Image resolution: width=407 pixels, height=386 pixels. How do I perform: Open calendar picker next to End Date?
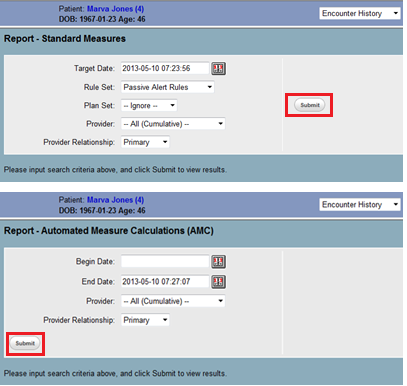(x=218, y=282)
